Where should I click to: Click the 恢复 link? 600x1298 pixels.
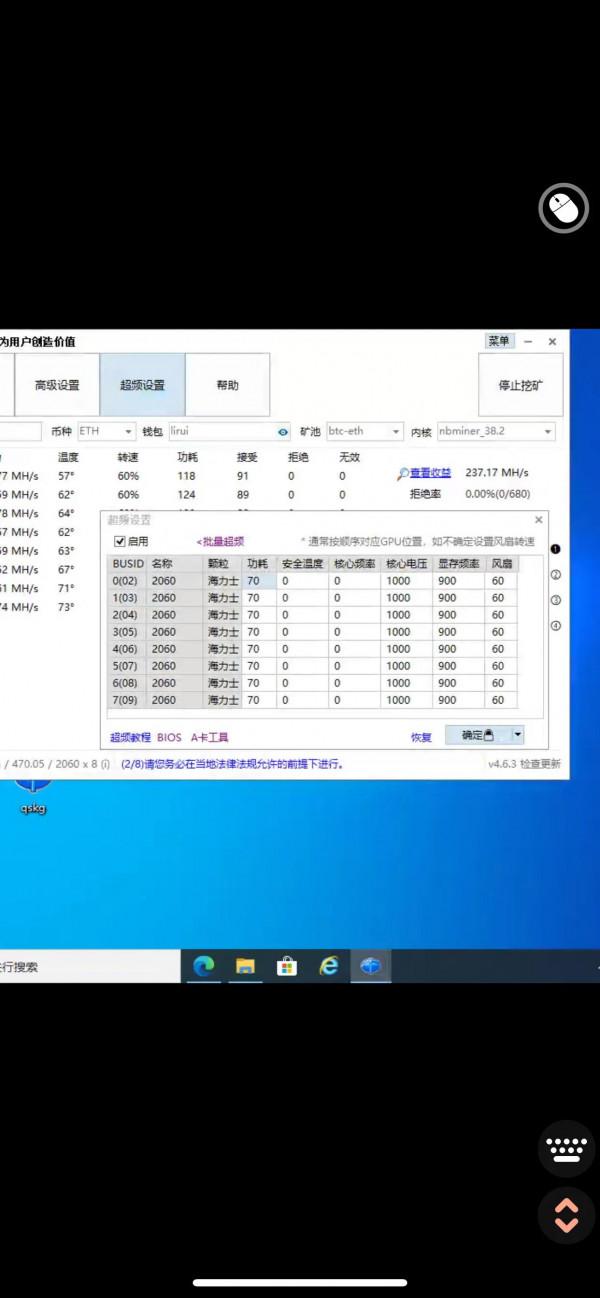[x=421, y=737]
